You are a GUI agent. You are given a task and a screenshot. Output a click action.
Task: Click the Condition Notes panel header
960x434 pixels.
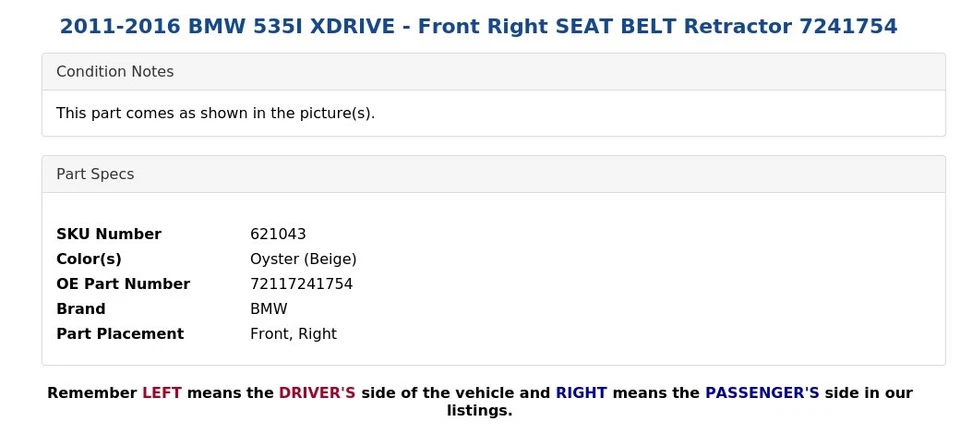coord(115,72)
